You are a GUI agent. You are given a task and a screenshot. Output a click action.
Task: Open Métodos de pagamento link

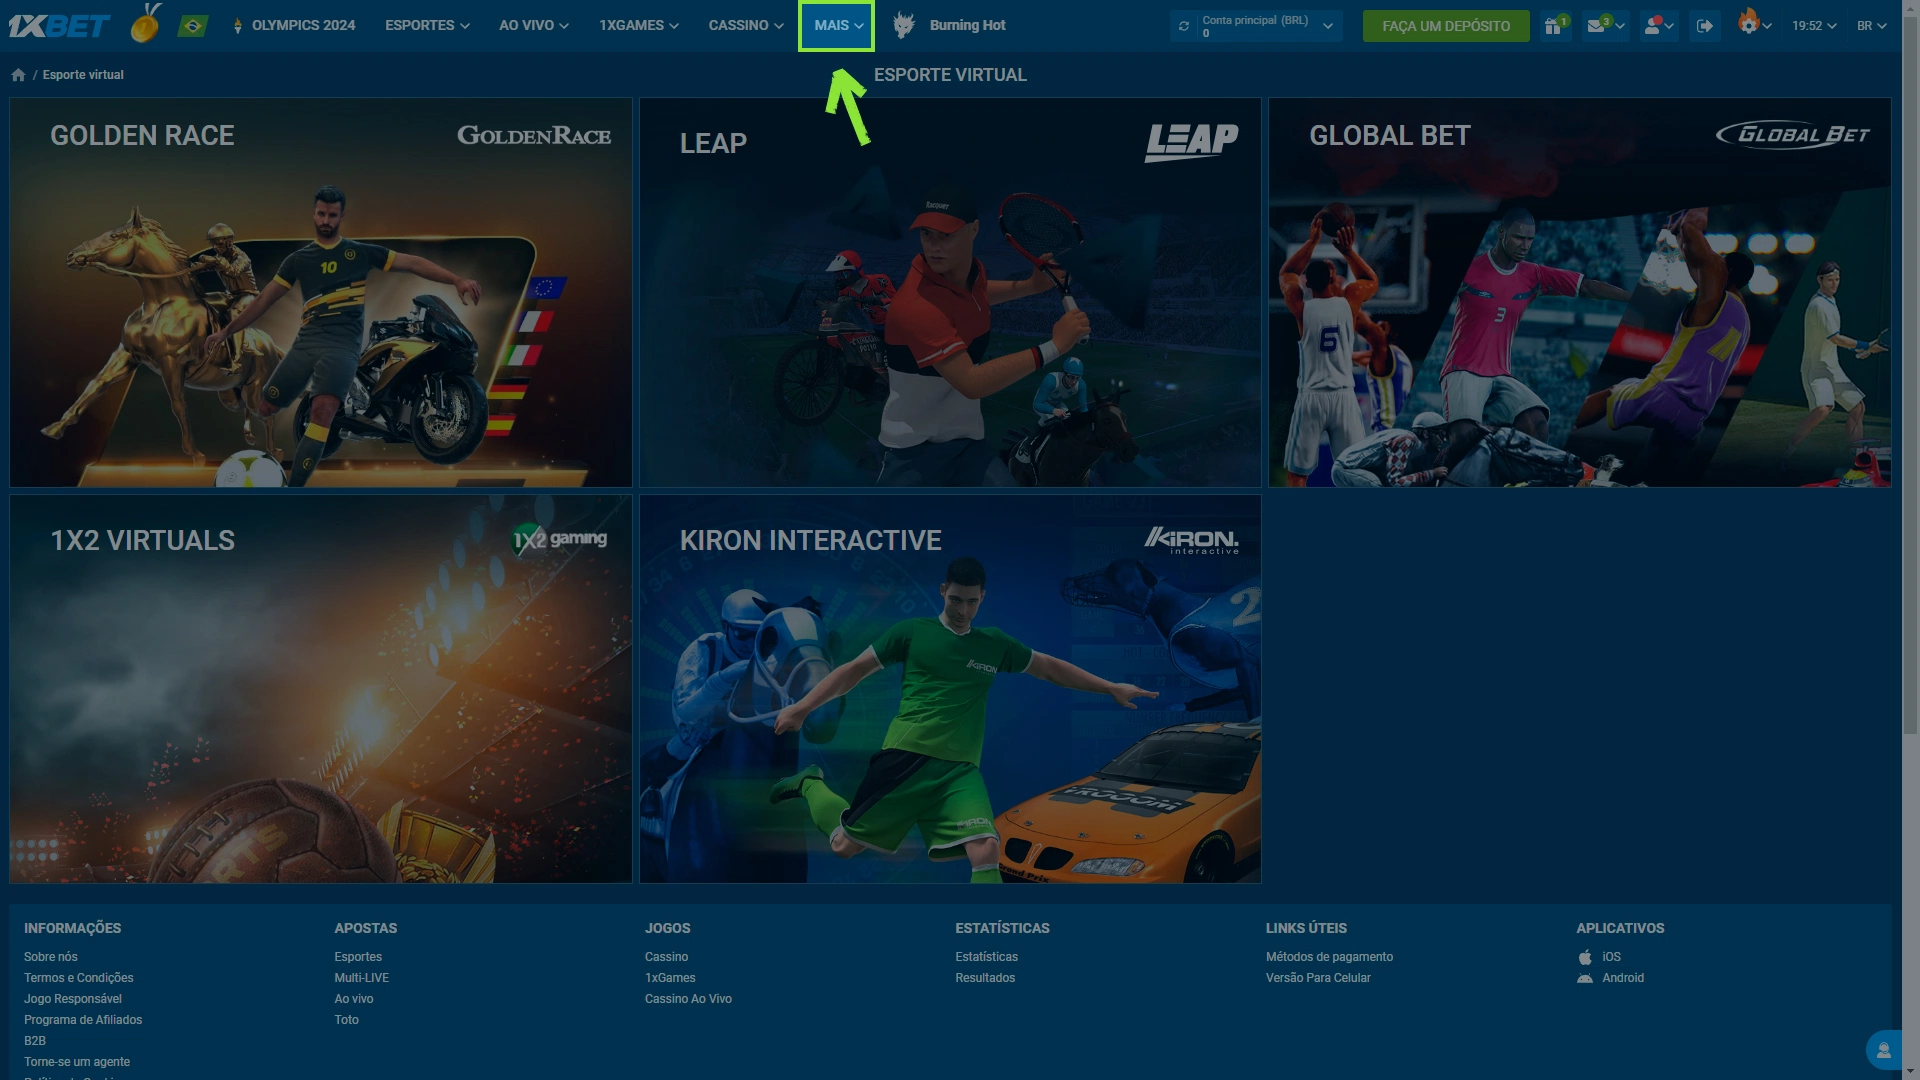tap(1329, 957)
